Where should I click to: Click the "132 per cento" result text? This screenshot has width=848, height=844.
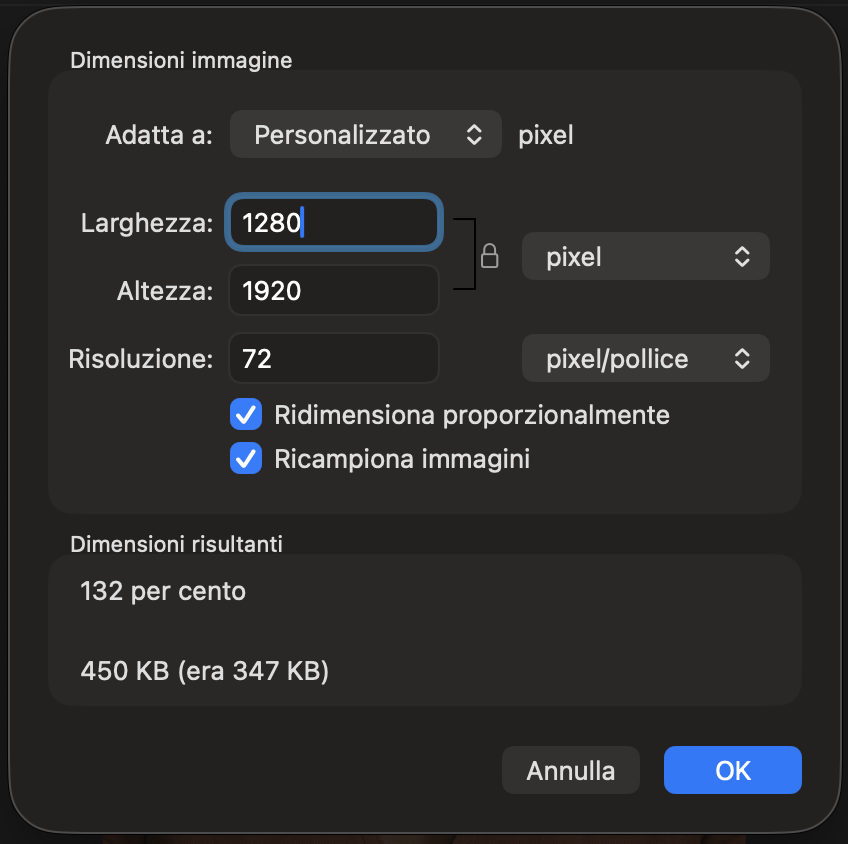[x=163, y=591]
